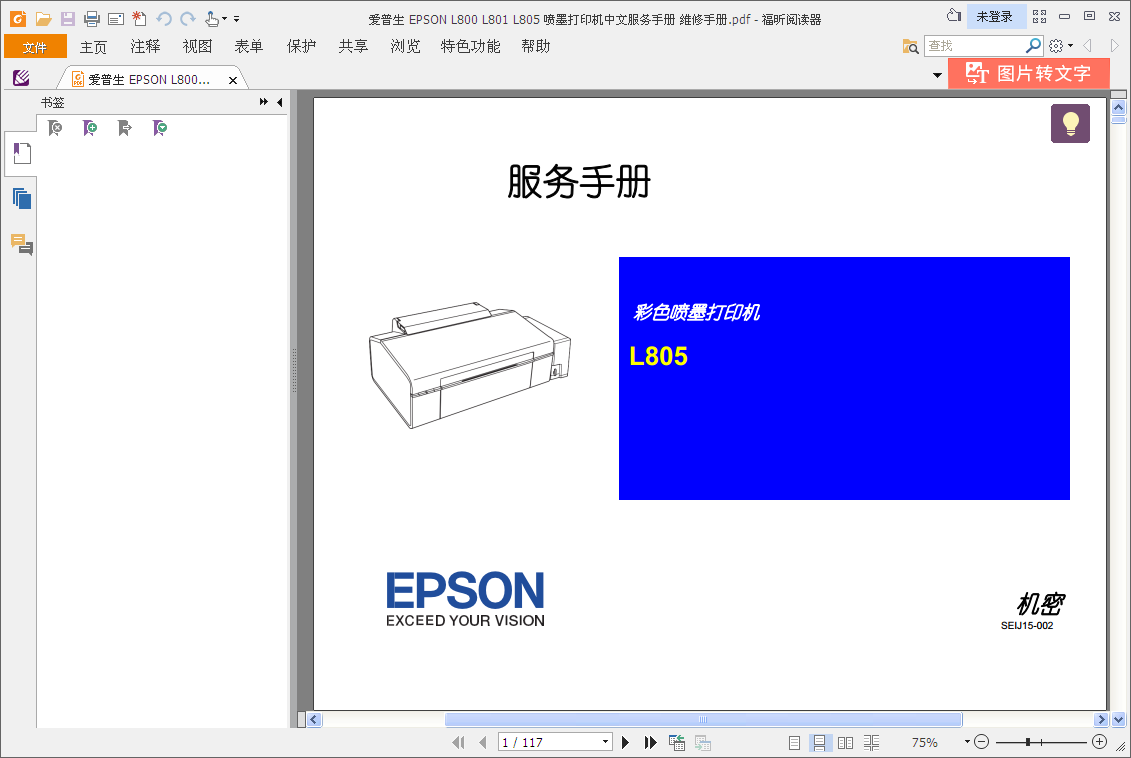The height and width of the screenshot is (758, 1131).
Task: Click the lightbulb tips icon
Action: pyautogui.click(x=1070, y=123)
